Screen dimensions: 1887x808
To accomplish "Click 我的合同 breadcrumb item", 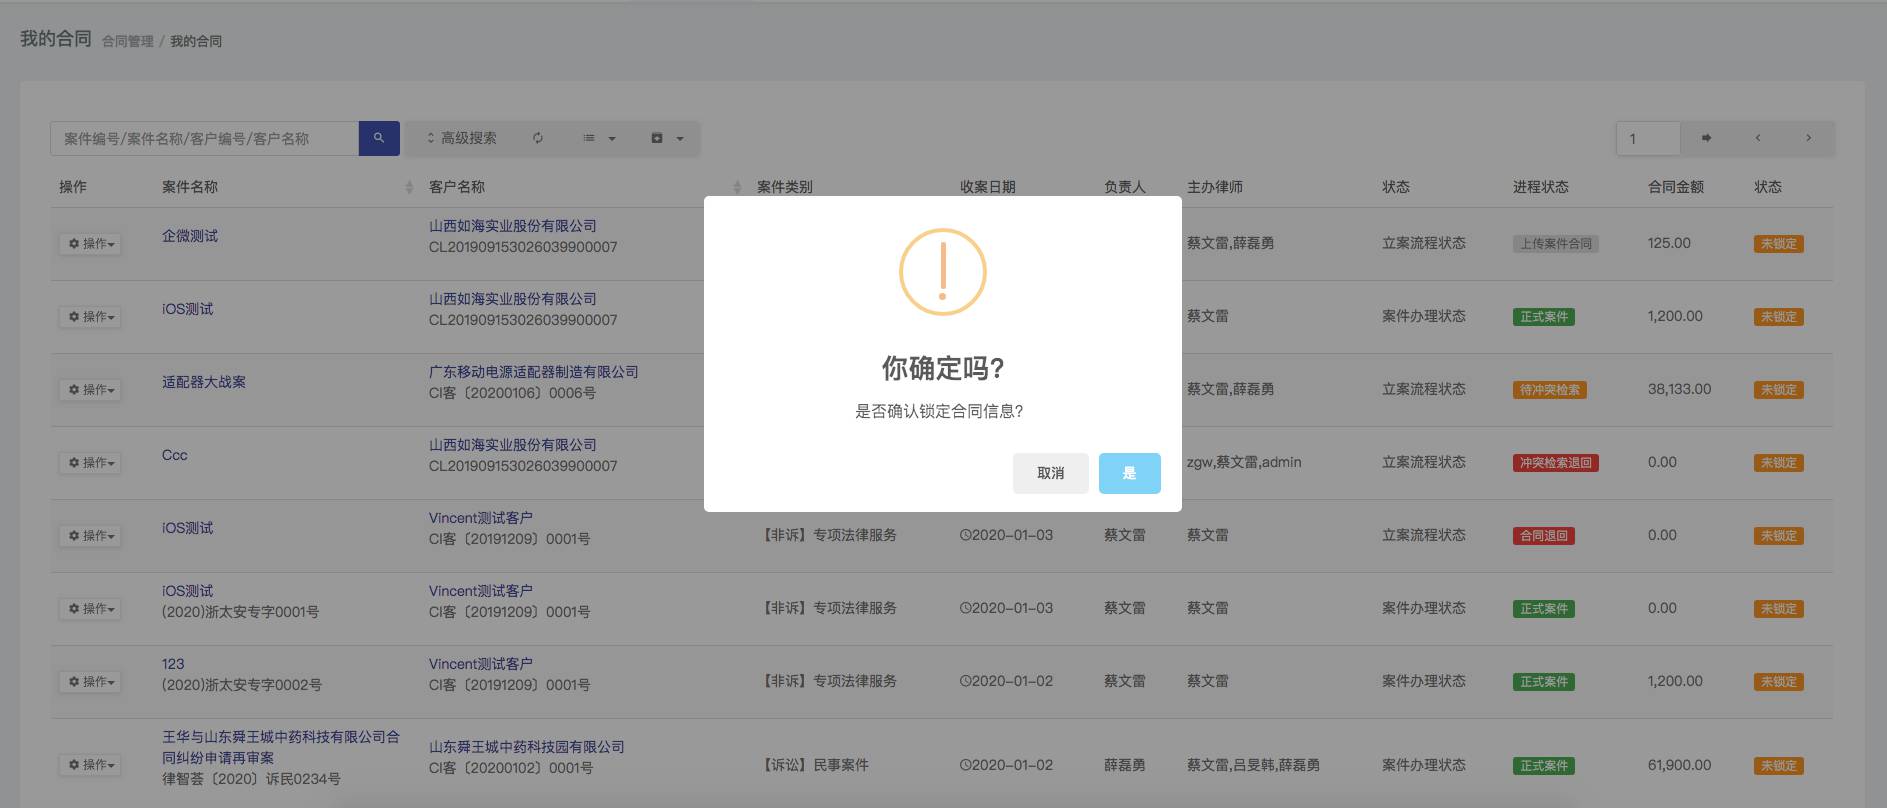I will [x=196, y=41].
